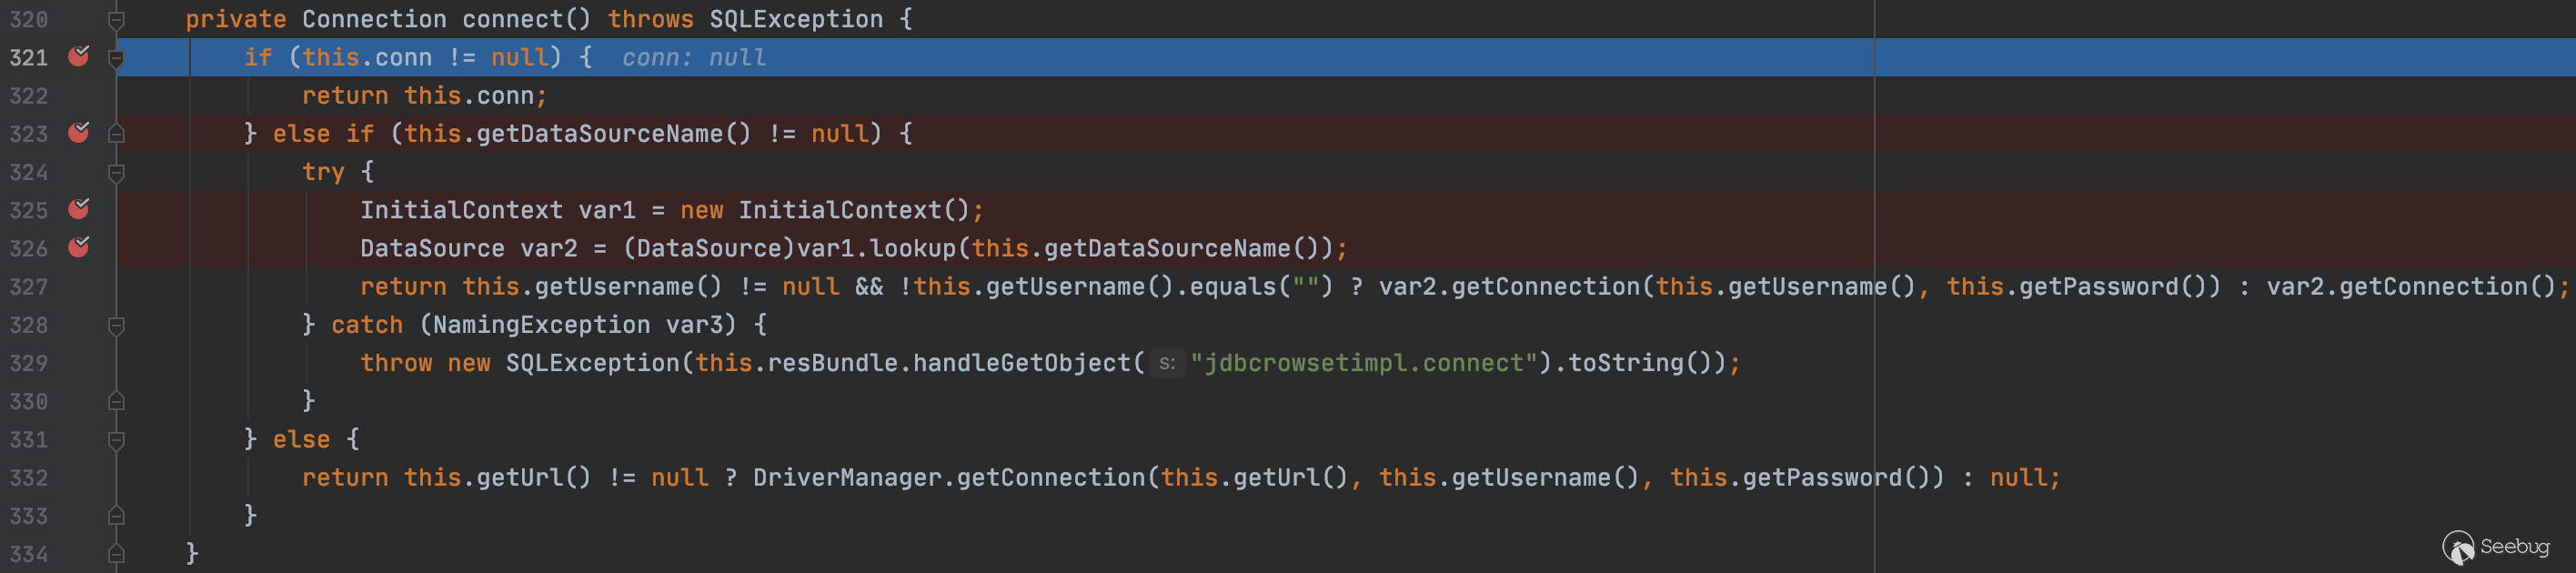
Task: Remove the breakpoint on line 325
Action: [78, 209]
